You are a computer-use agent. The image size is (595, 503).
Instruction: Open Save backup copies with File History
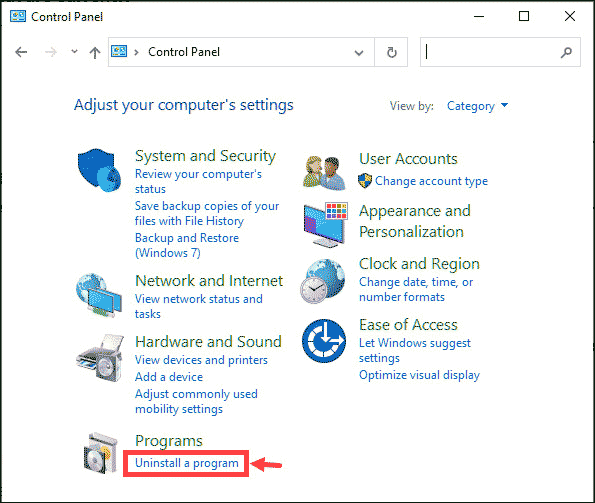[207, 213]
